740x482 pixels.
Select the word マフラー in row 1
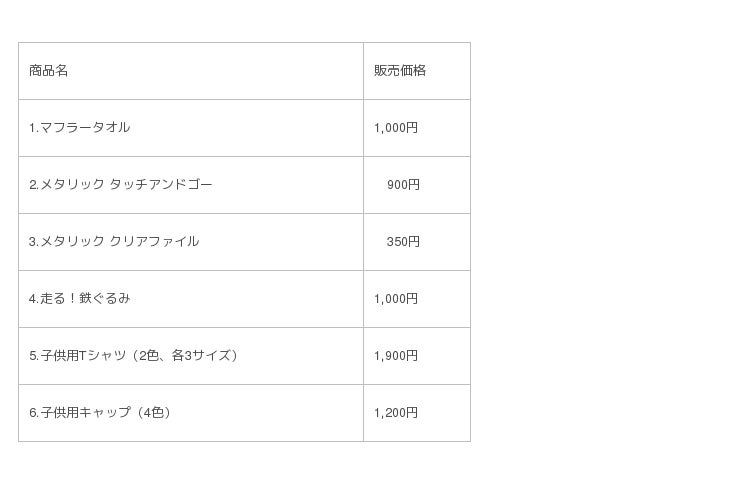[65, 128]
